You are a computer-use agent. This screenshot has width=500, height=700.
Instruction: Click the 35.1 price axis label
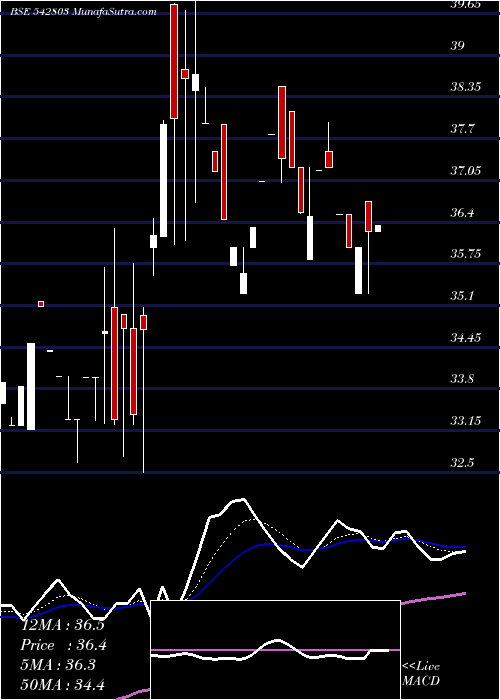(462, 296)
